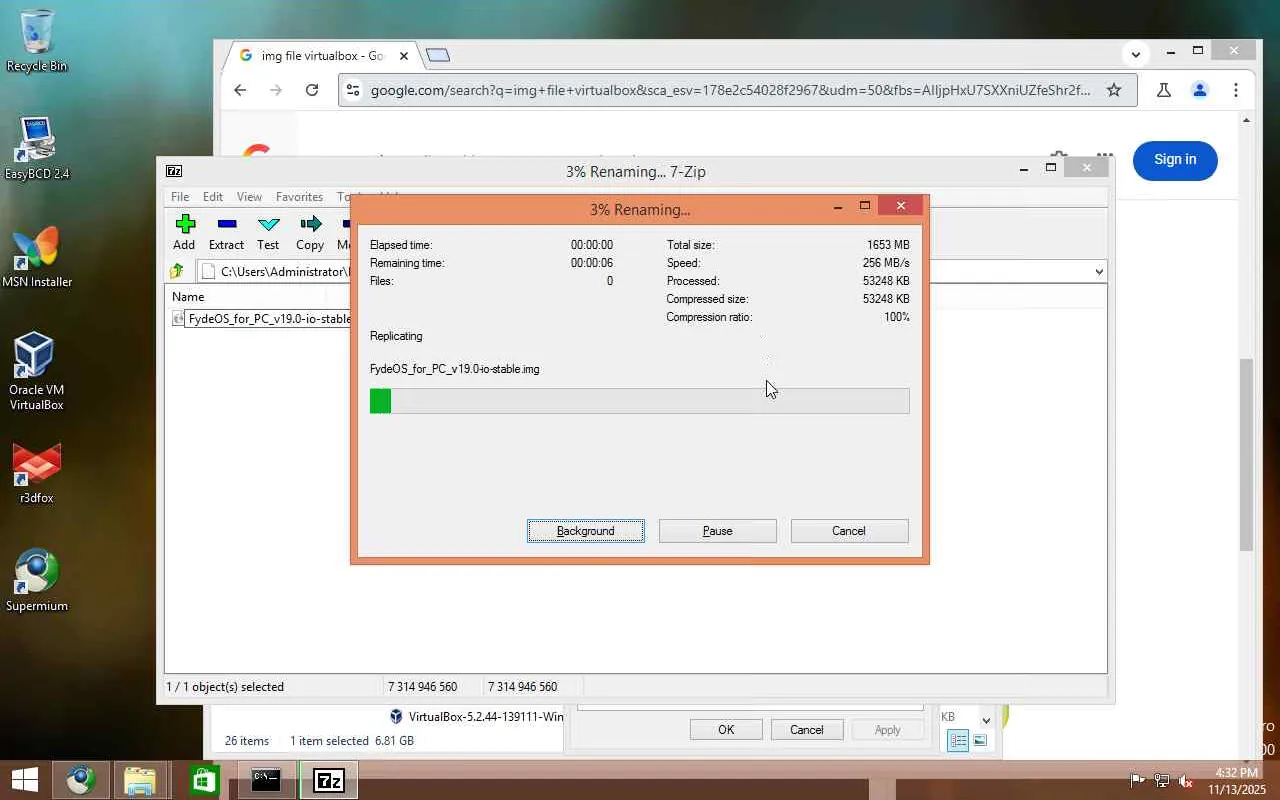Click the 7-Zip title bar app icon
The height and width of the screenshot is (800, 1280).
(x=174, y=171)
